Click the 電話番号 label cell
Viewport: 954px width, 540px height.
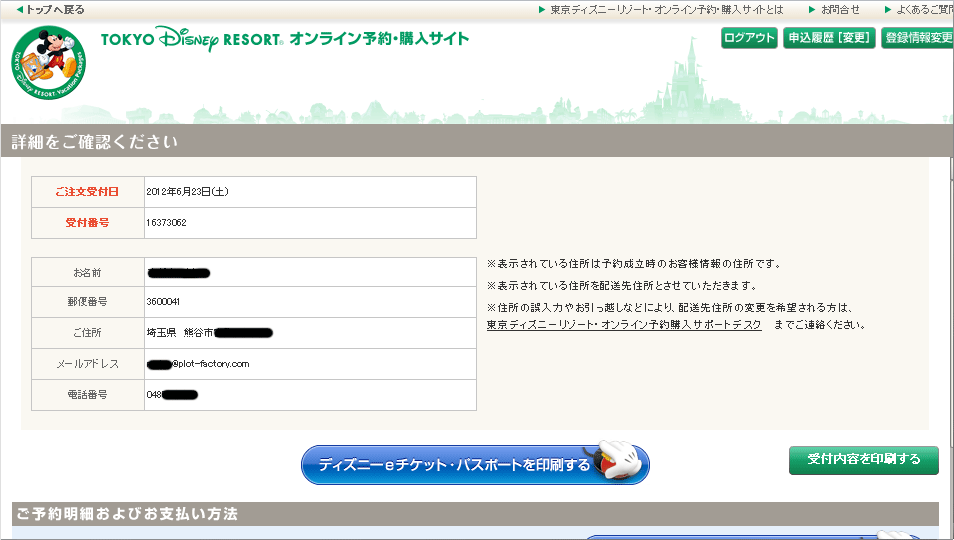(88, 395)
